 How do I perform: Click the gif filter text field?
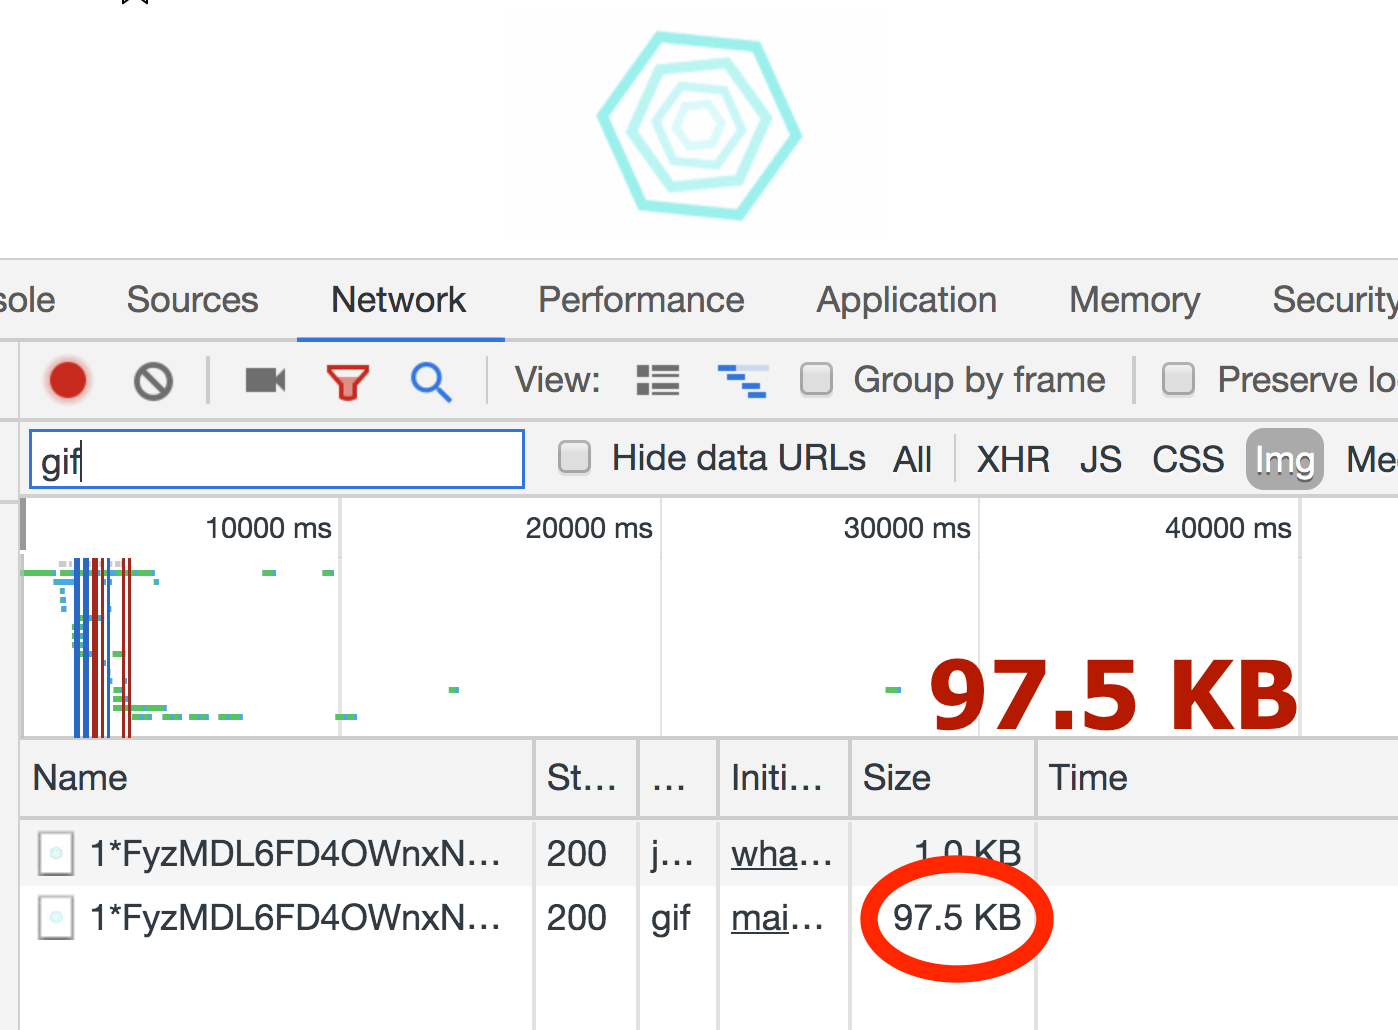pyautogui.click(x=277, y=460)
